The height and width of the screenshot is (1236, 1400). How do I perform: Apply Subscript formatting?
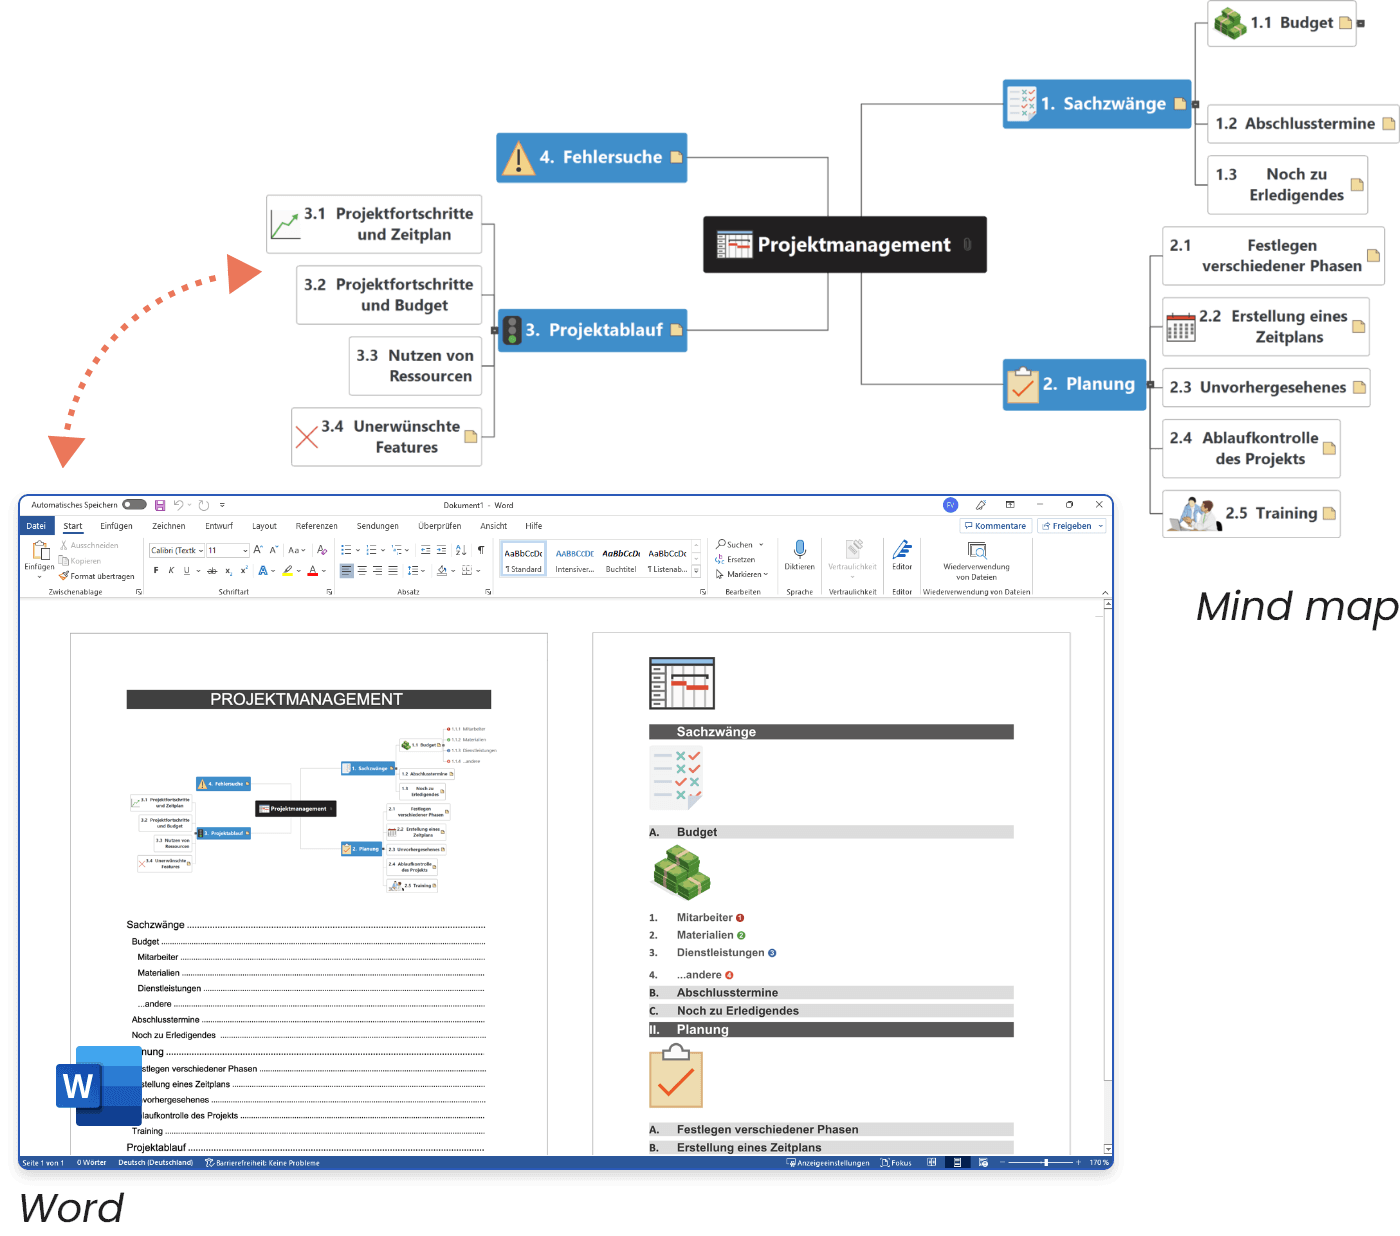(x=228, y=570)
